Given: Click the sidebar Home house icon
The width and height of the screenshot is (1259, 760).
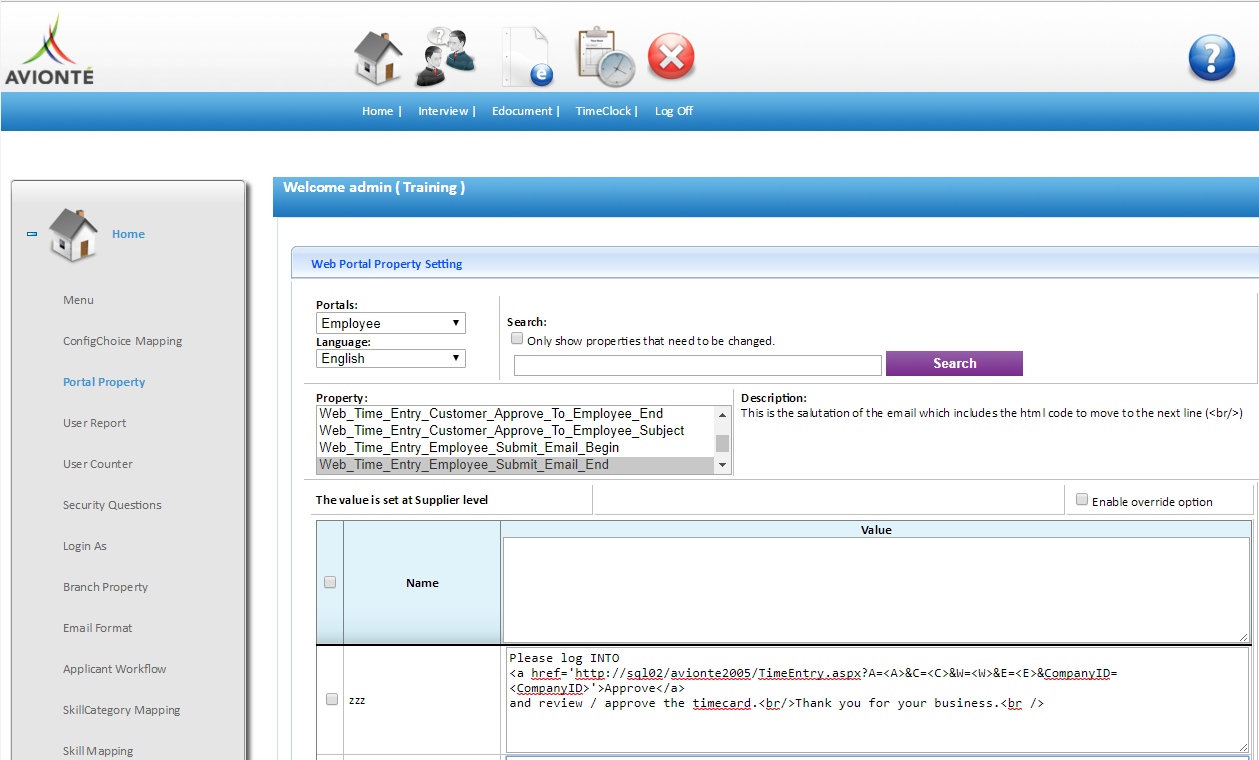Looking at the screenshot, I should (x=74, y=235).
